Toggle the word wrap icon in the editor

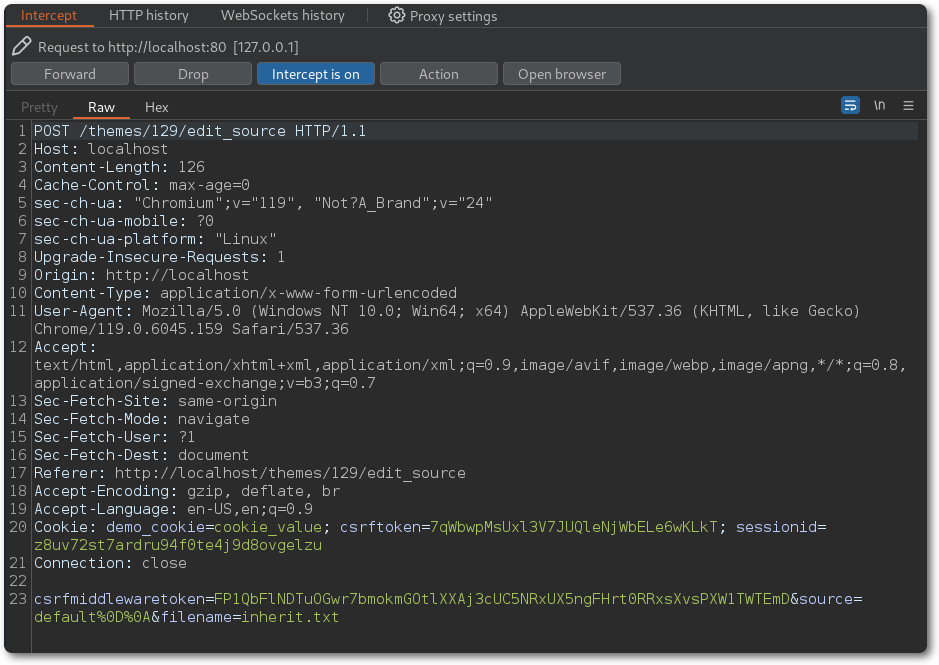[x=850, y=106]
